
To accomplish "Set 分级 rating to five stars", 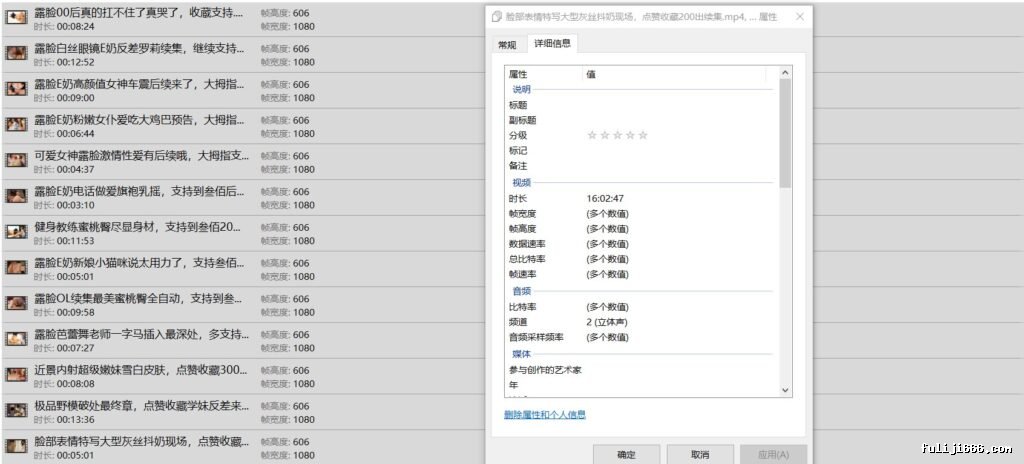I will coord(643,135).
